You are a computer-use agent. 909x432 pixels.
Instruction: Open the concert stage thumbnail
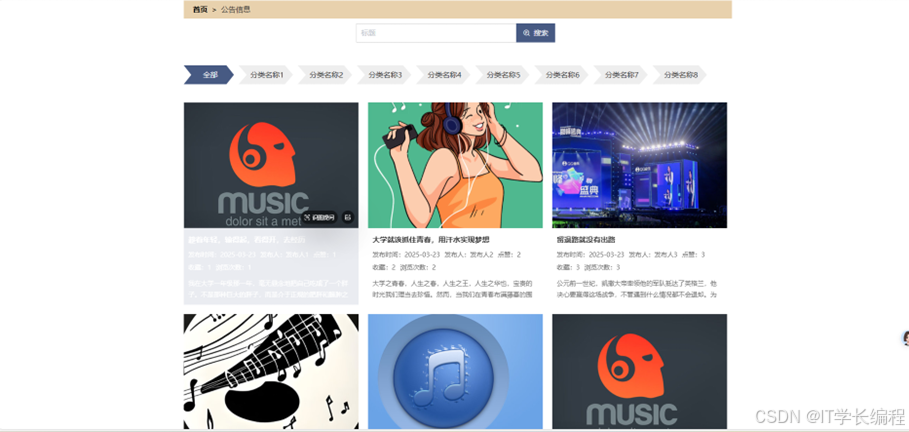639,165
